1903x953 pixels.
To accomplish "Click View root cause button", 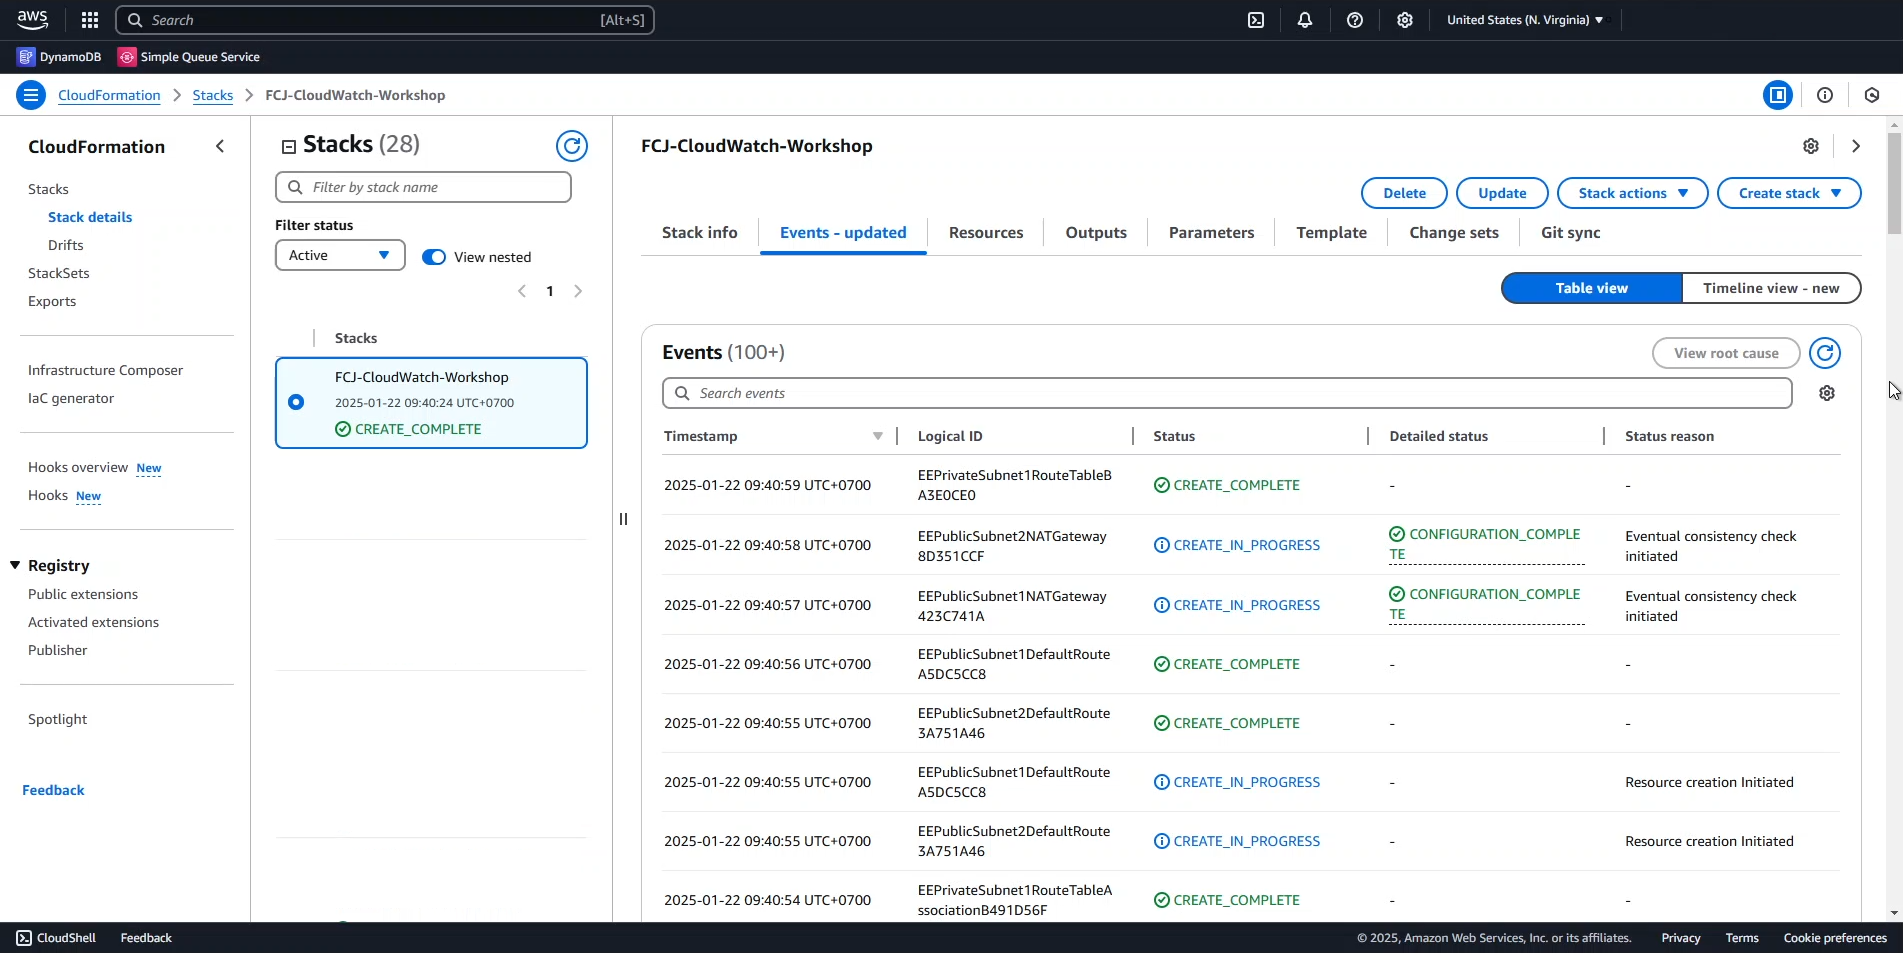I will [x=1726, y=353].
